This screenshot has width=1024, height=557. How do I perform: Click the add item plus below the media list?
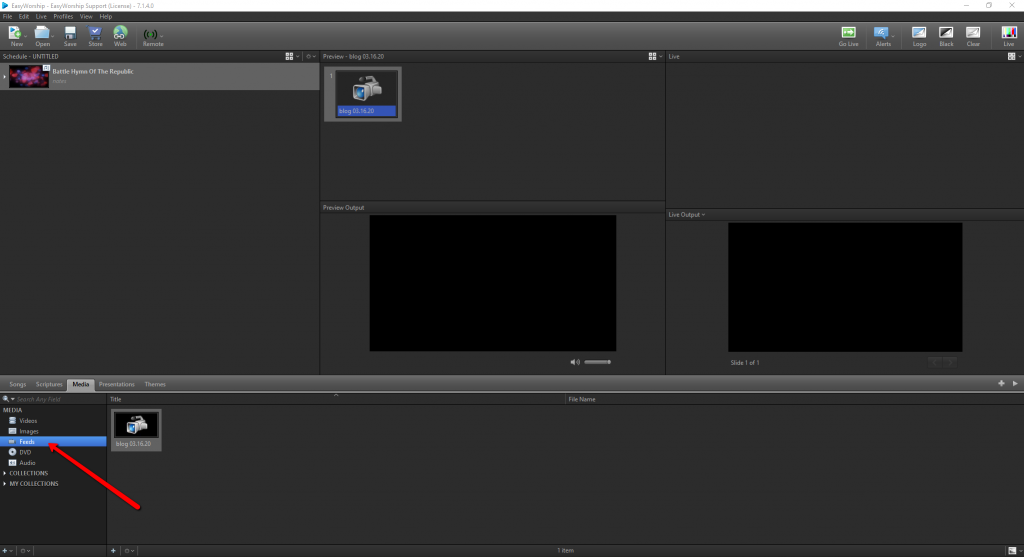pos(113,551)
